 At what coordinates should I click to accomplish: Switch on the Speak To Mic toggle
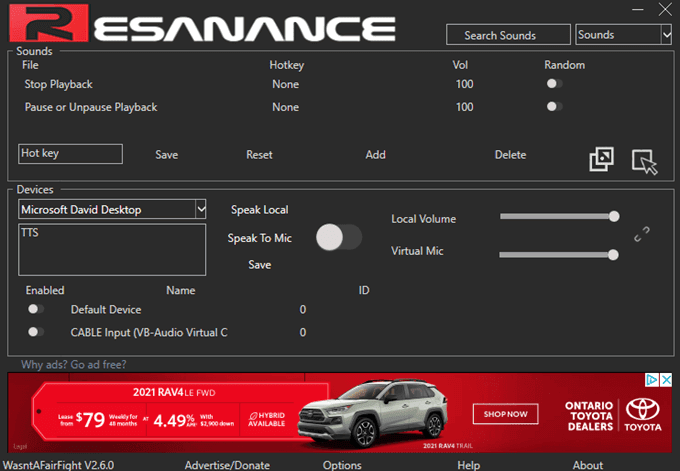338,237
